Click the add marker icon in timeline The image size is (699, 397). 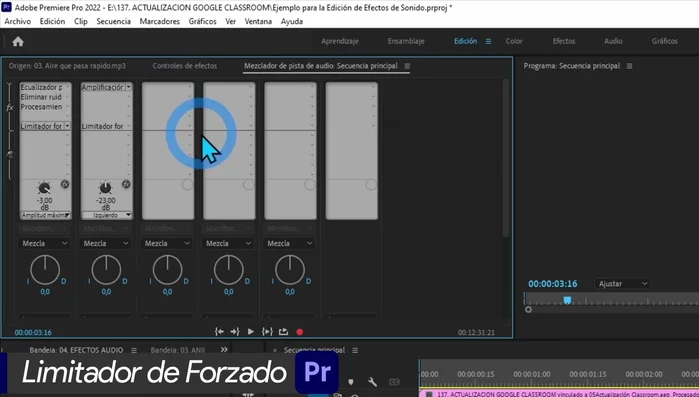click(351, 382)
